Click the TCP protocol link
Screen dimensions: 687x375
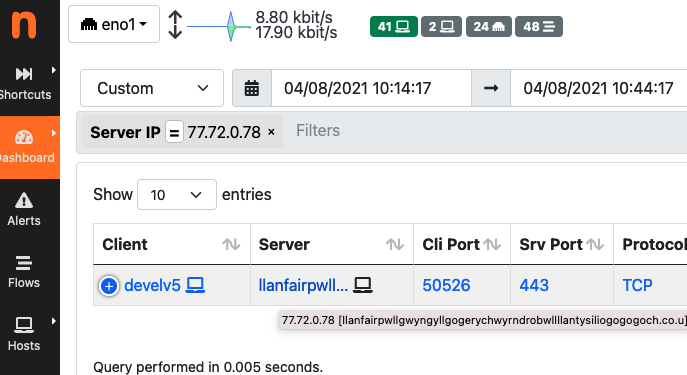click(x=637, y=286)
